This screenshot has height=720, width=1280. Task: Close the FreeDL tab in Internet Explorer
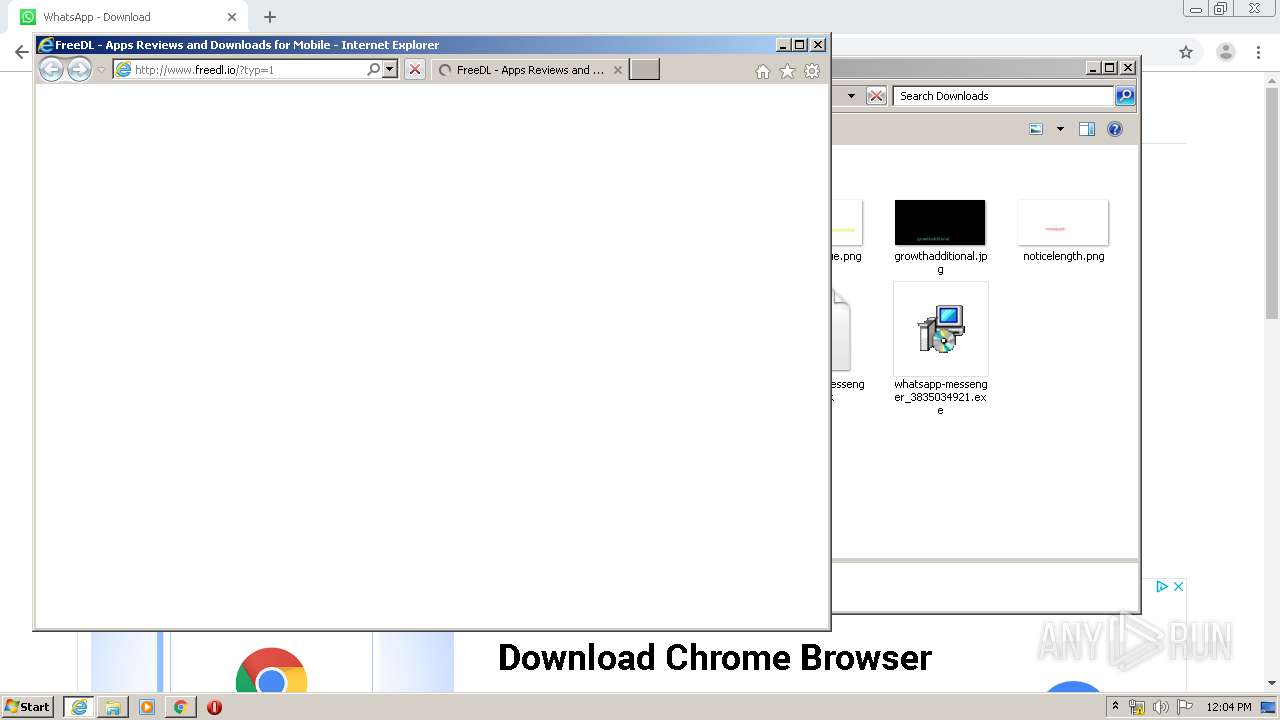618,70
